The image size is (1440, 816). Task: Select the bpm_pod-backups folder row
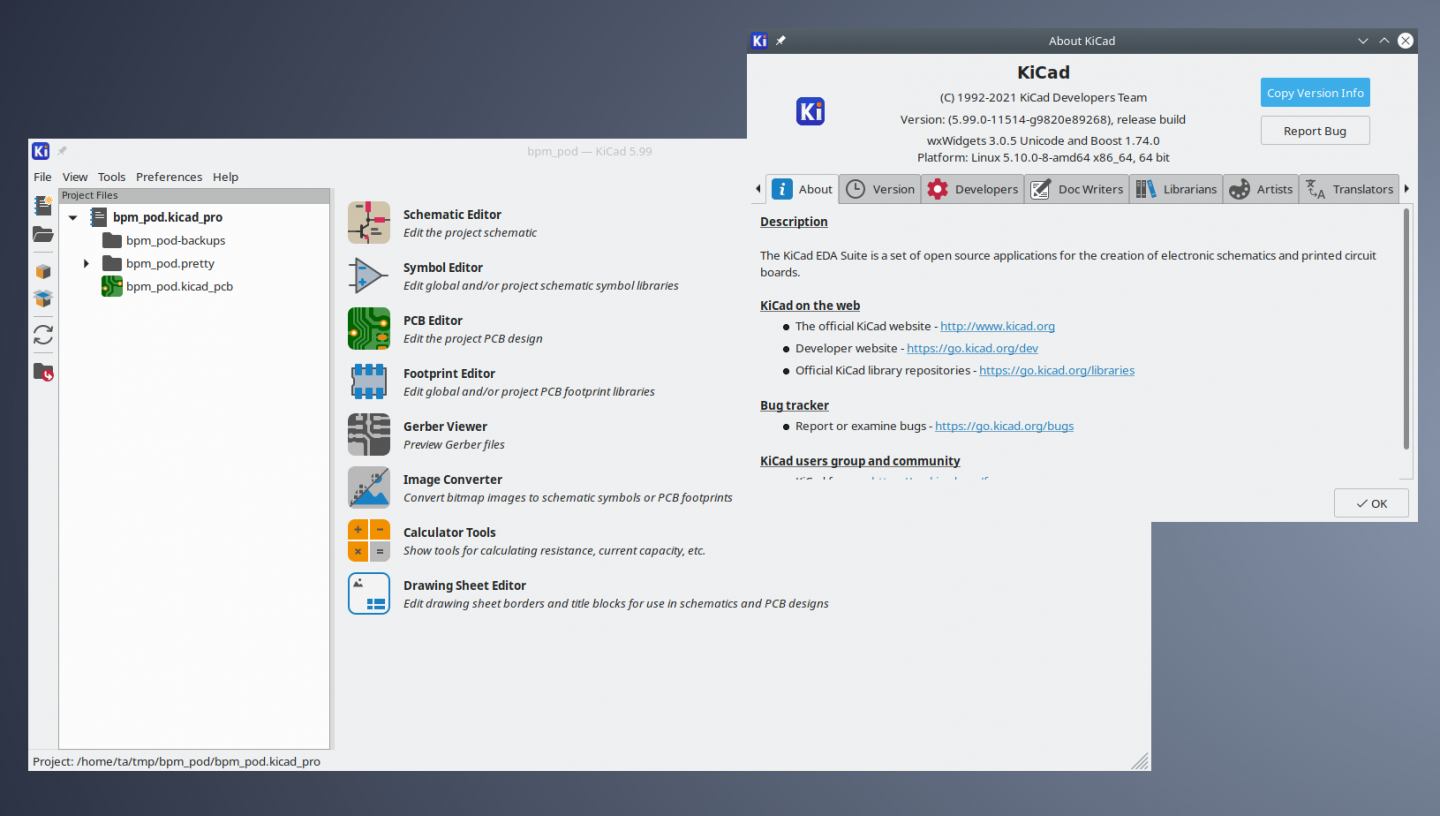coord(176,240)
